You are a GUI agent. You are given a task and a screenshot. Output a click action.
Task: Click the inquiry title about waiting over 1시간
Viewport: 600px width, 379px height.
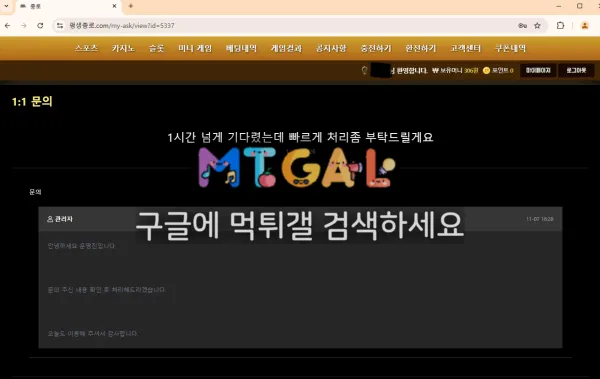click(300, 137)
